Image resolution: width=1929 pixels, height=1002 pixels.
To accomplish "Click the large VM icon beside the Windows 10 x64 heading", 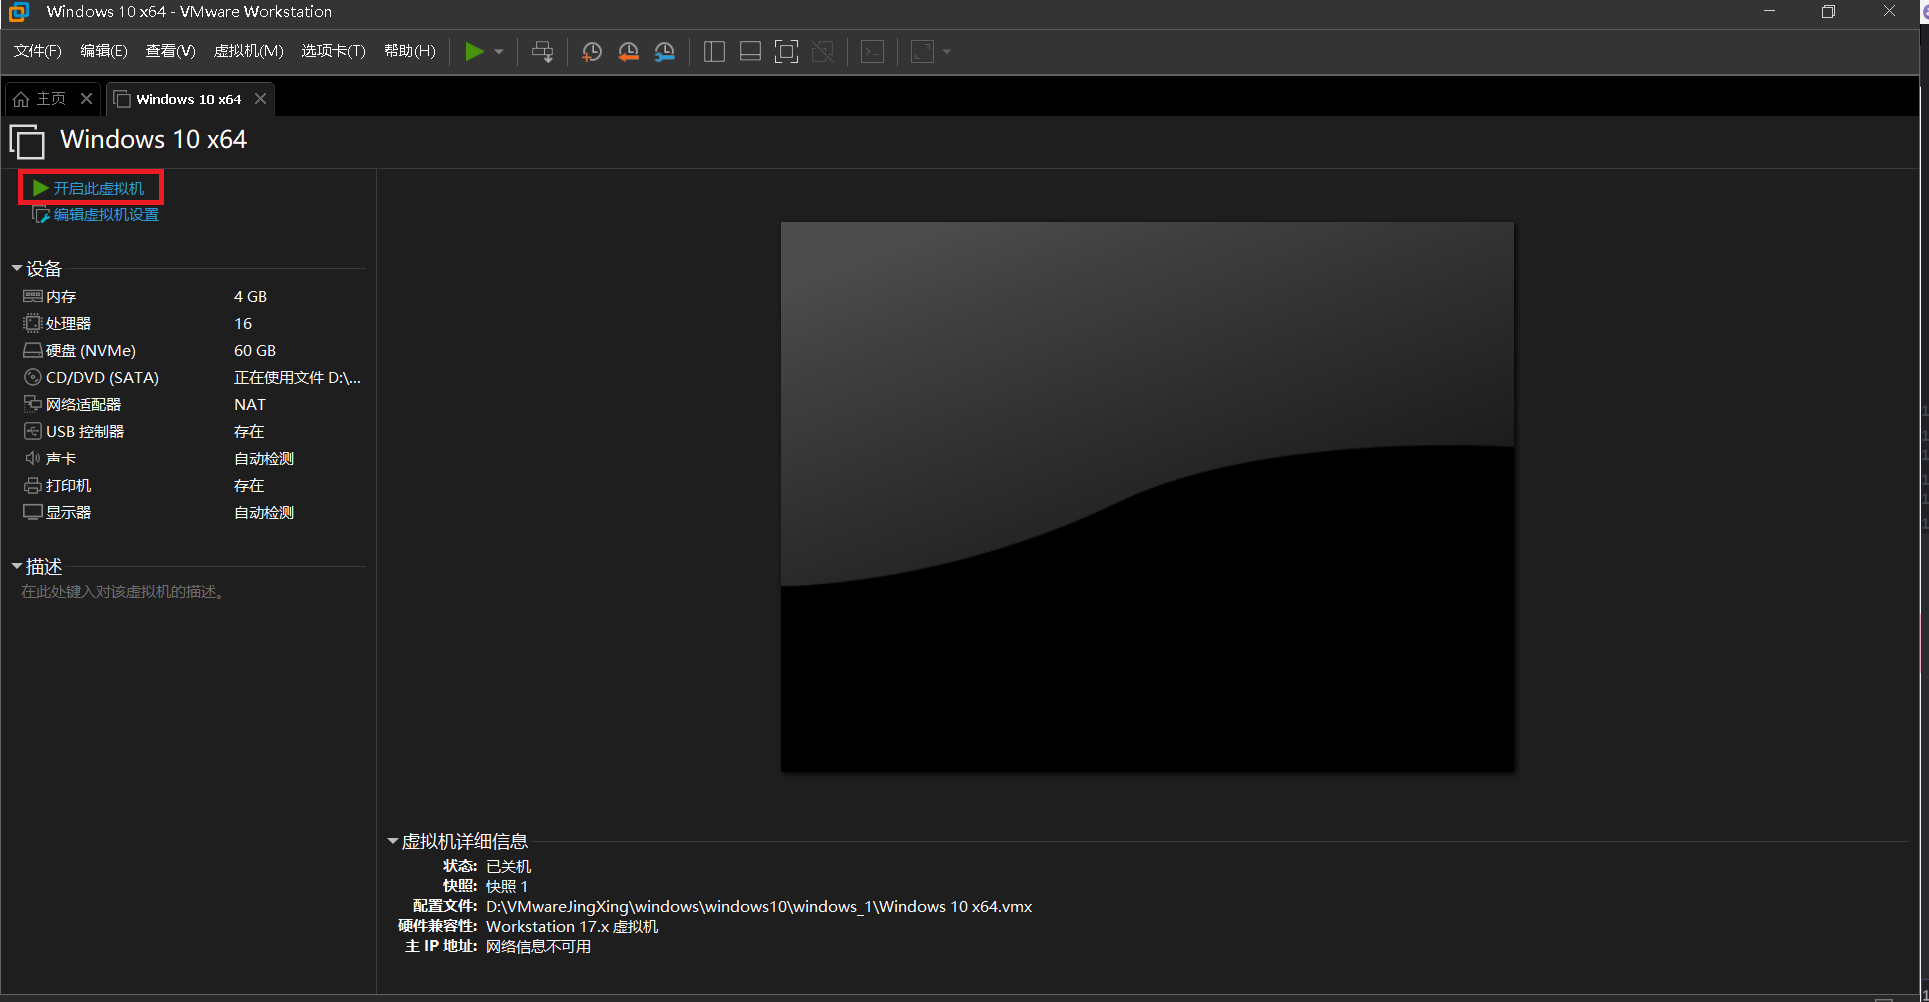I will [27, 141].
